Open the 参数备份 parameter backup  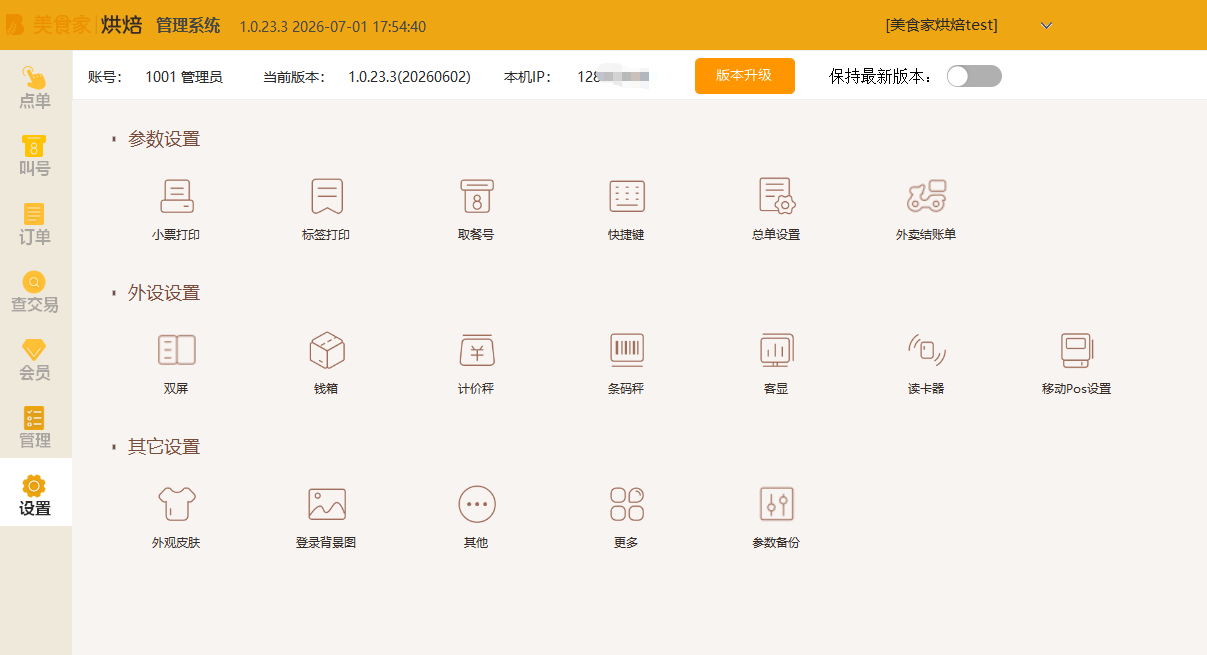(x=776, y=517)
